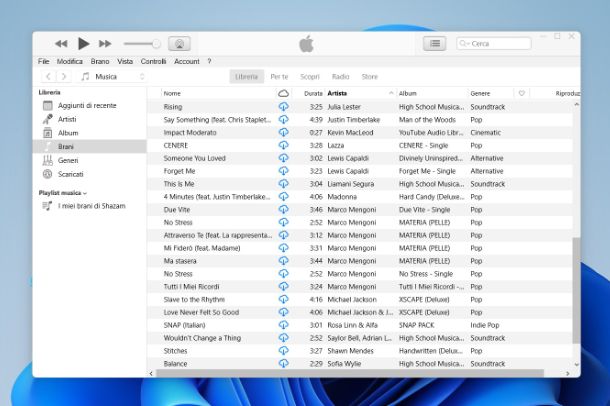Screen dimensions: 610x406
Task: Switch to the Scopri tab
Action: coord(310,77)
